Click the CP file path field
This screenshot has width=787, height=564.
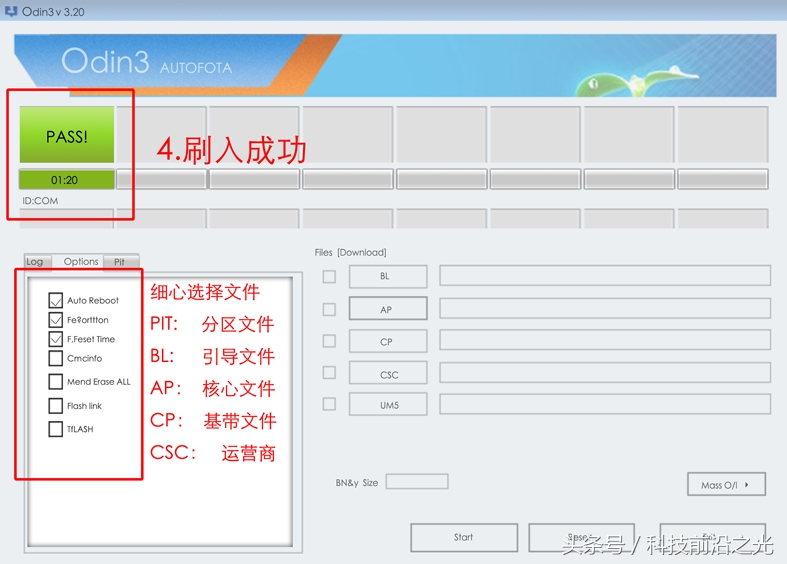pyautogui.click(x=605, y=340)
